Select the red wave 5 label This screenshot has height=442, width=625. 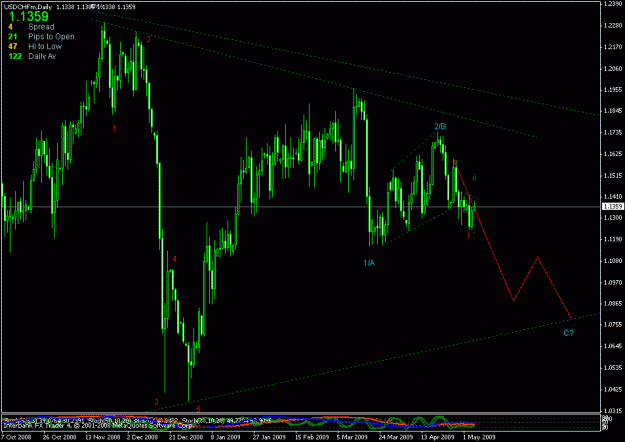pos(198,409)
